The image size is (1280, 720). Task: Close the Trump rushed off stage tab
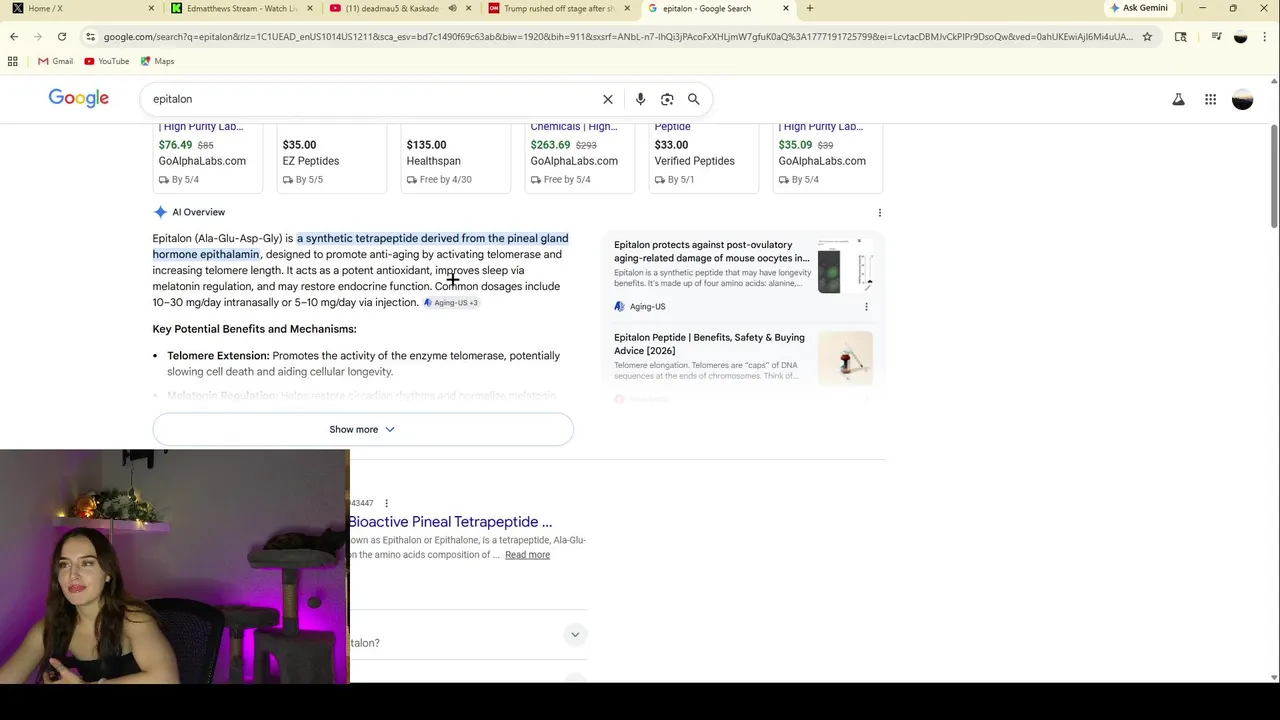click(627, 8)
